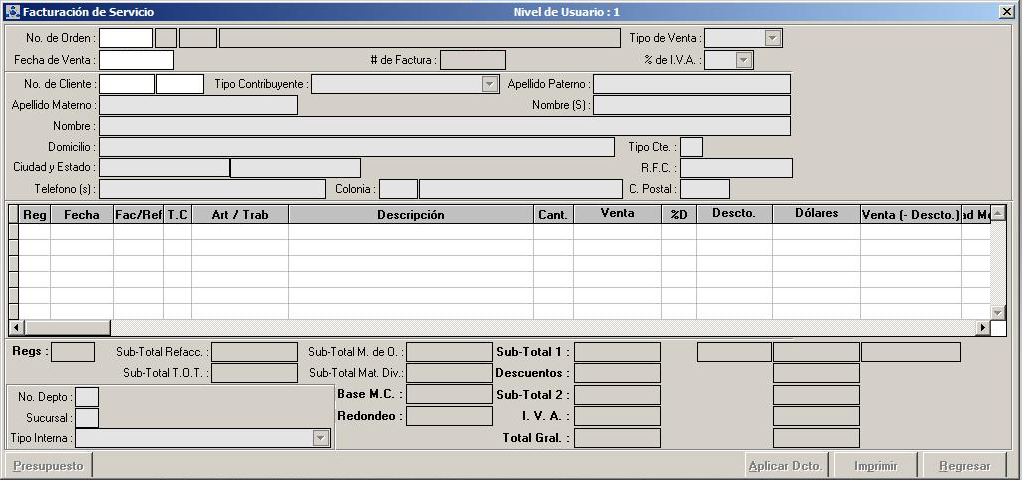Expand the % de I.V.A. dropdown
Screen dimensions: 1022x481
[x=743, y=60]
